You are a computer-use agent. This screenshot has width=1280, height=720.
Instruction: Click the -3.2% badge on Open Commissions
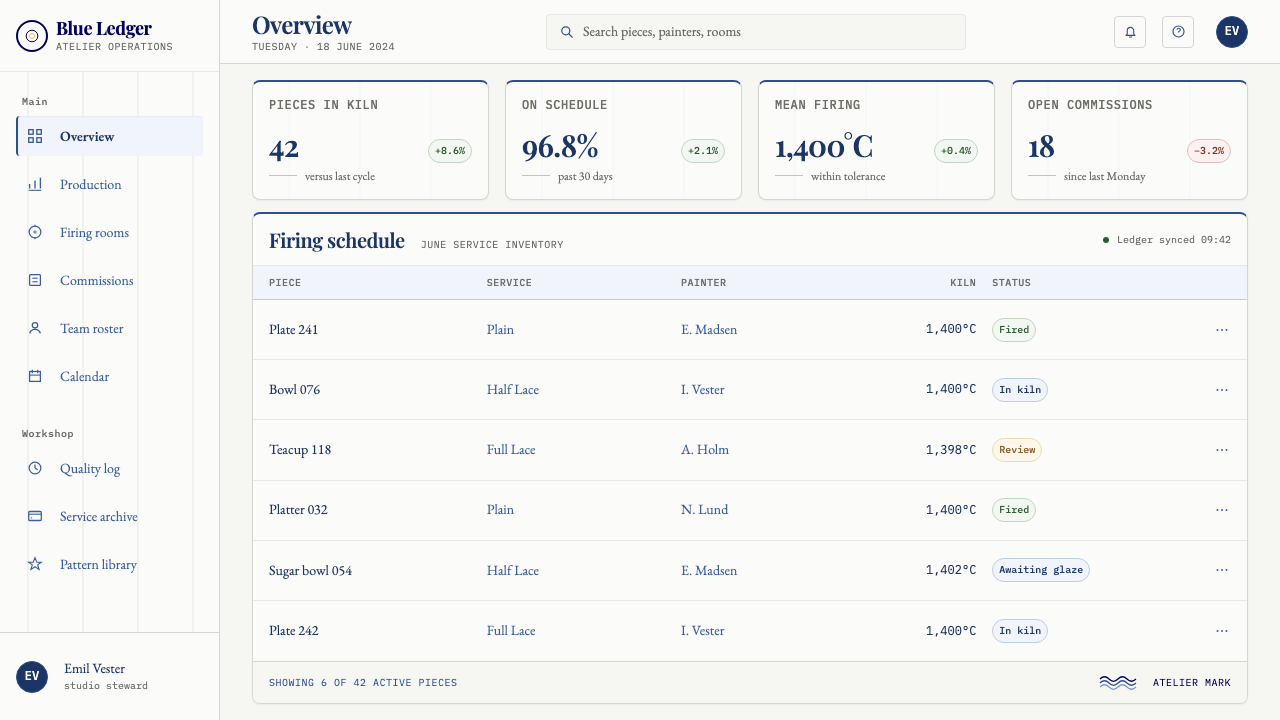pyautogui.click(x=1209, y=151)
